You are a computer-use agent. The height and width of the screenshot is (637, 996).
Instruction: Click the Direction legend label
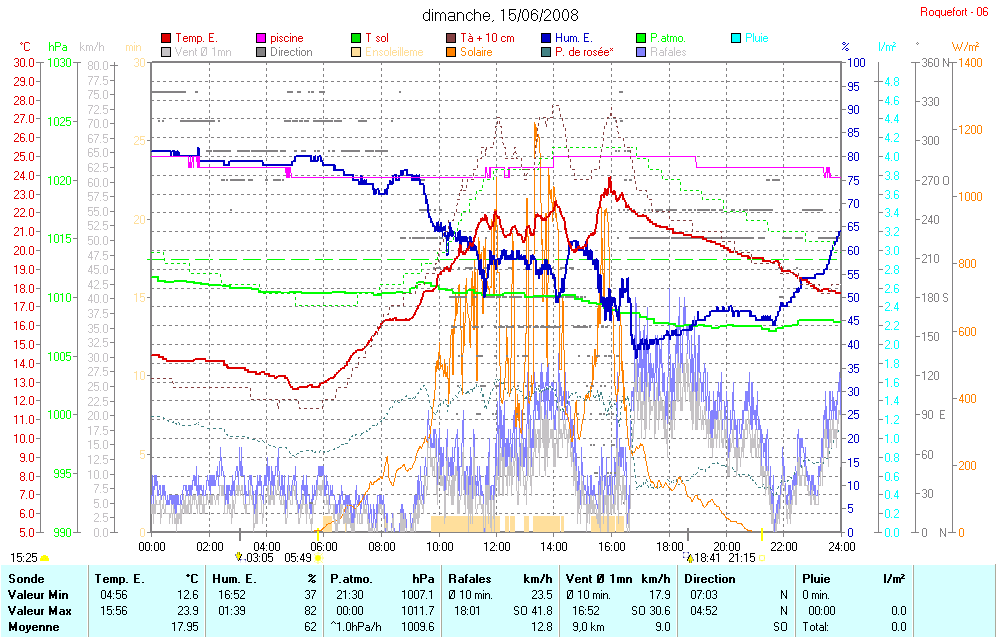tap(291, 52)
